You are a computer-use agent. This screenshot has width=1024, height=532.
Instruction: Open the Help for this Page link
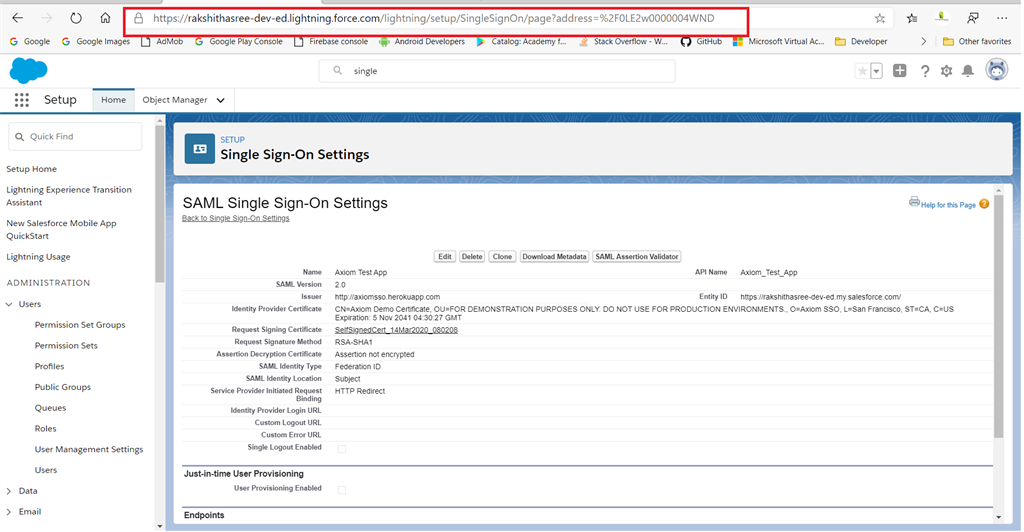(948, 205)
